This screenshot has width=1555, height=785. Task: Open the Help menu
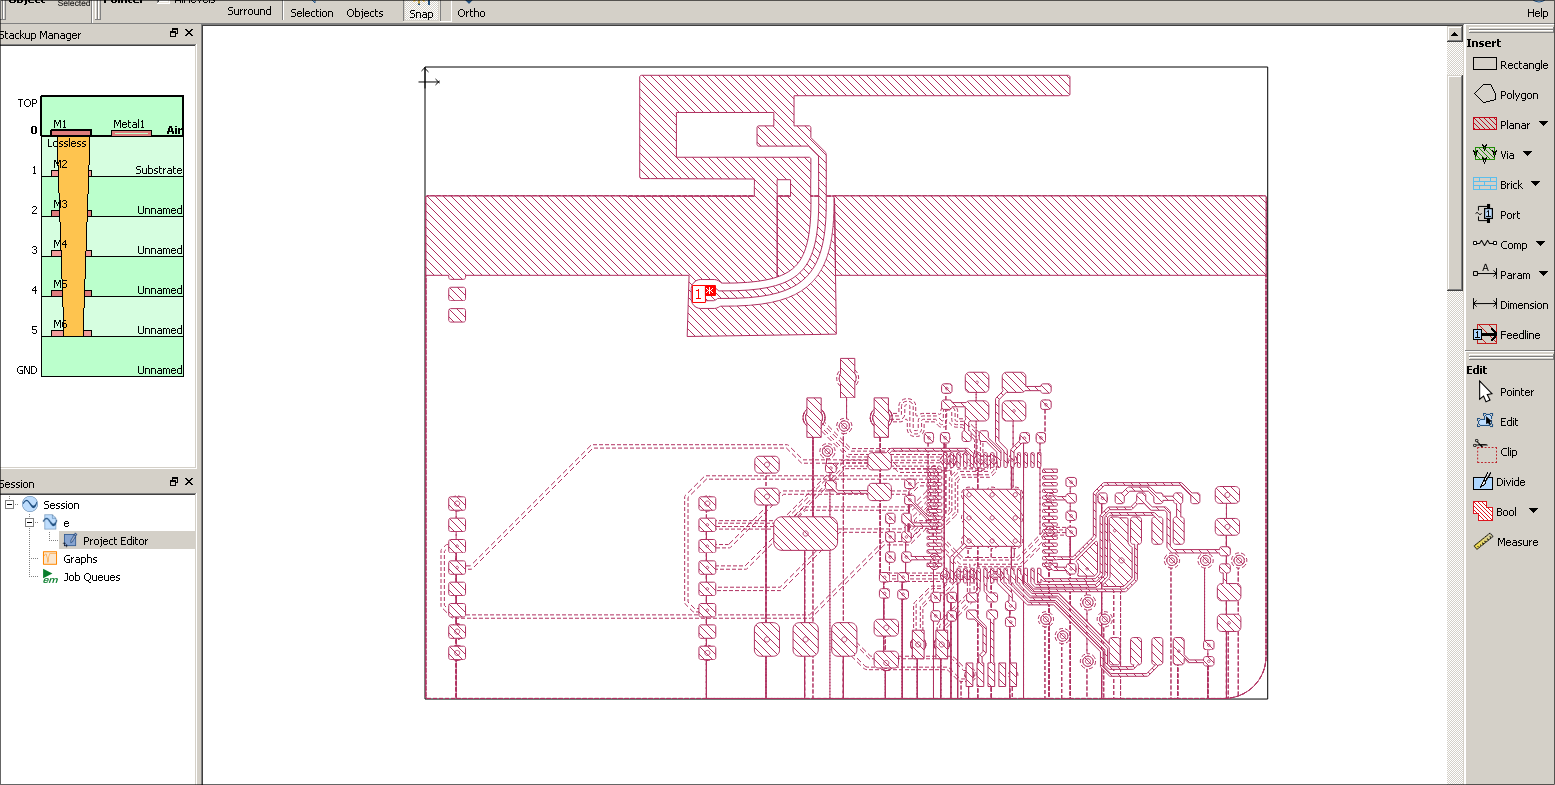(1537, 13)
